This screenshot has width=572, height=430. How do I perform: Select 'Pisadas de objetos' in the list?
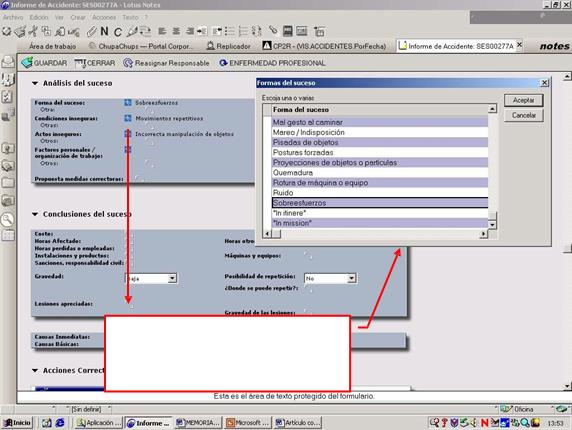(380, 143)
